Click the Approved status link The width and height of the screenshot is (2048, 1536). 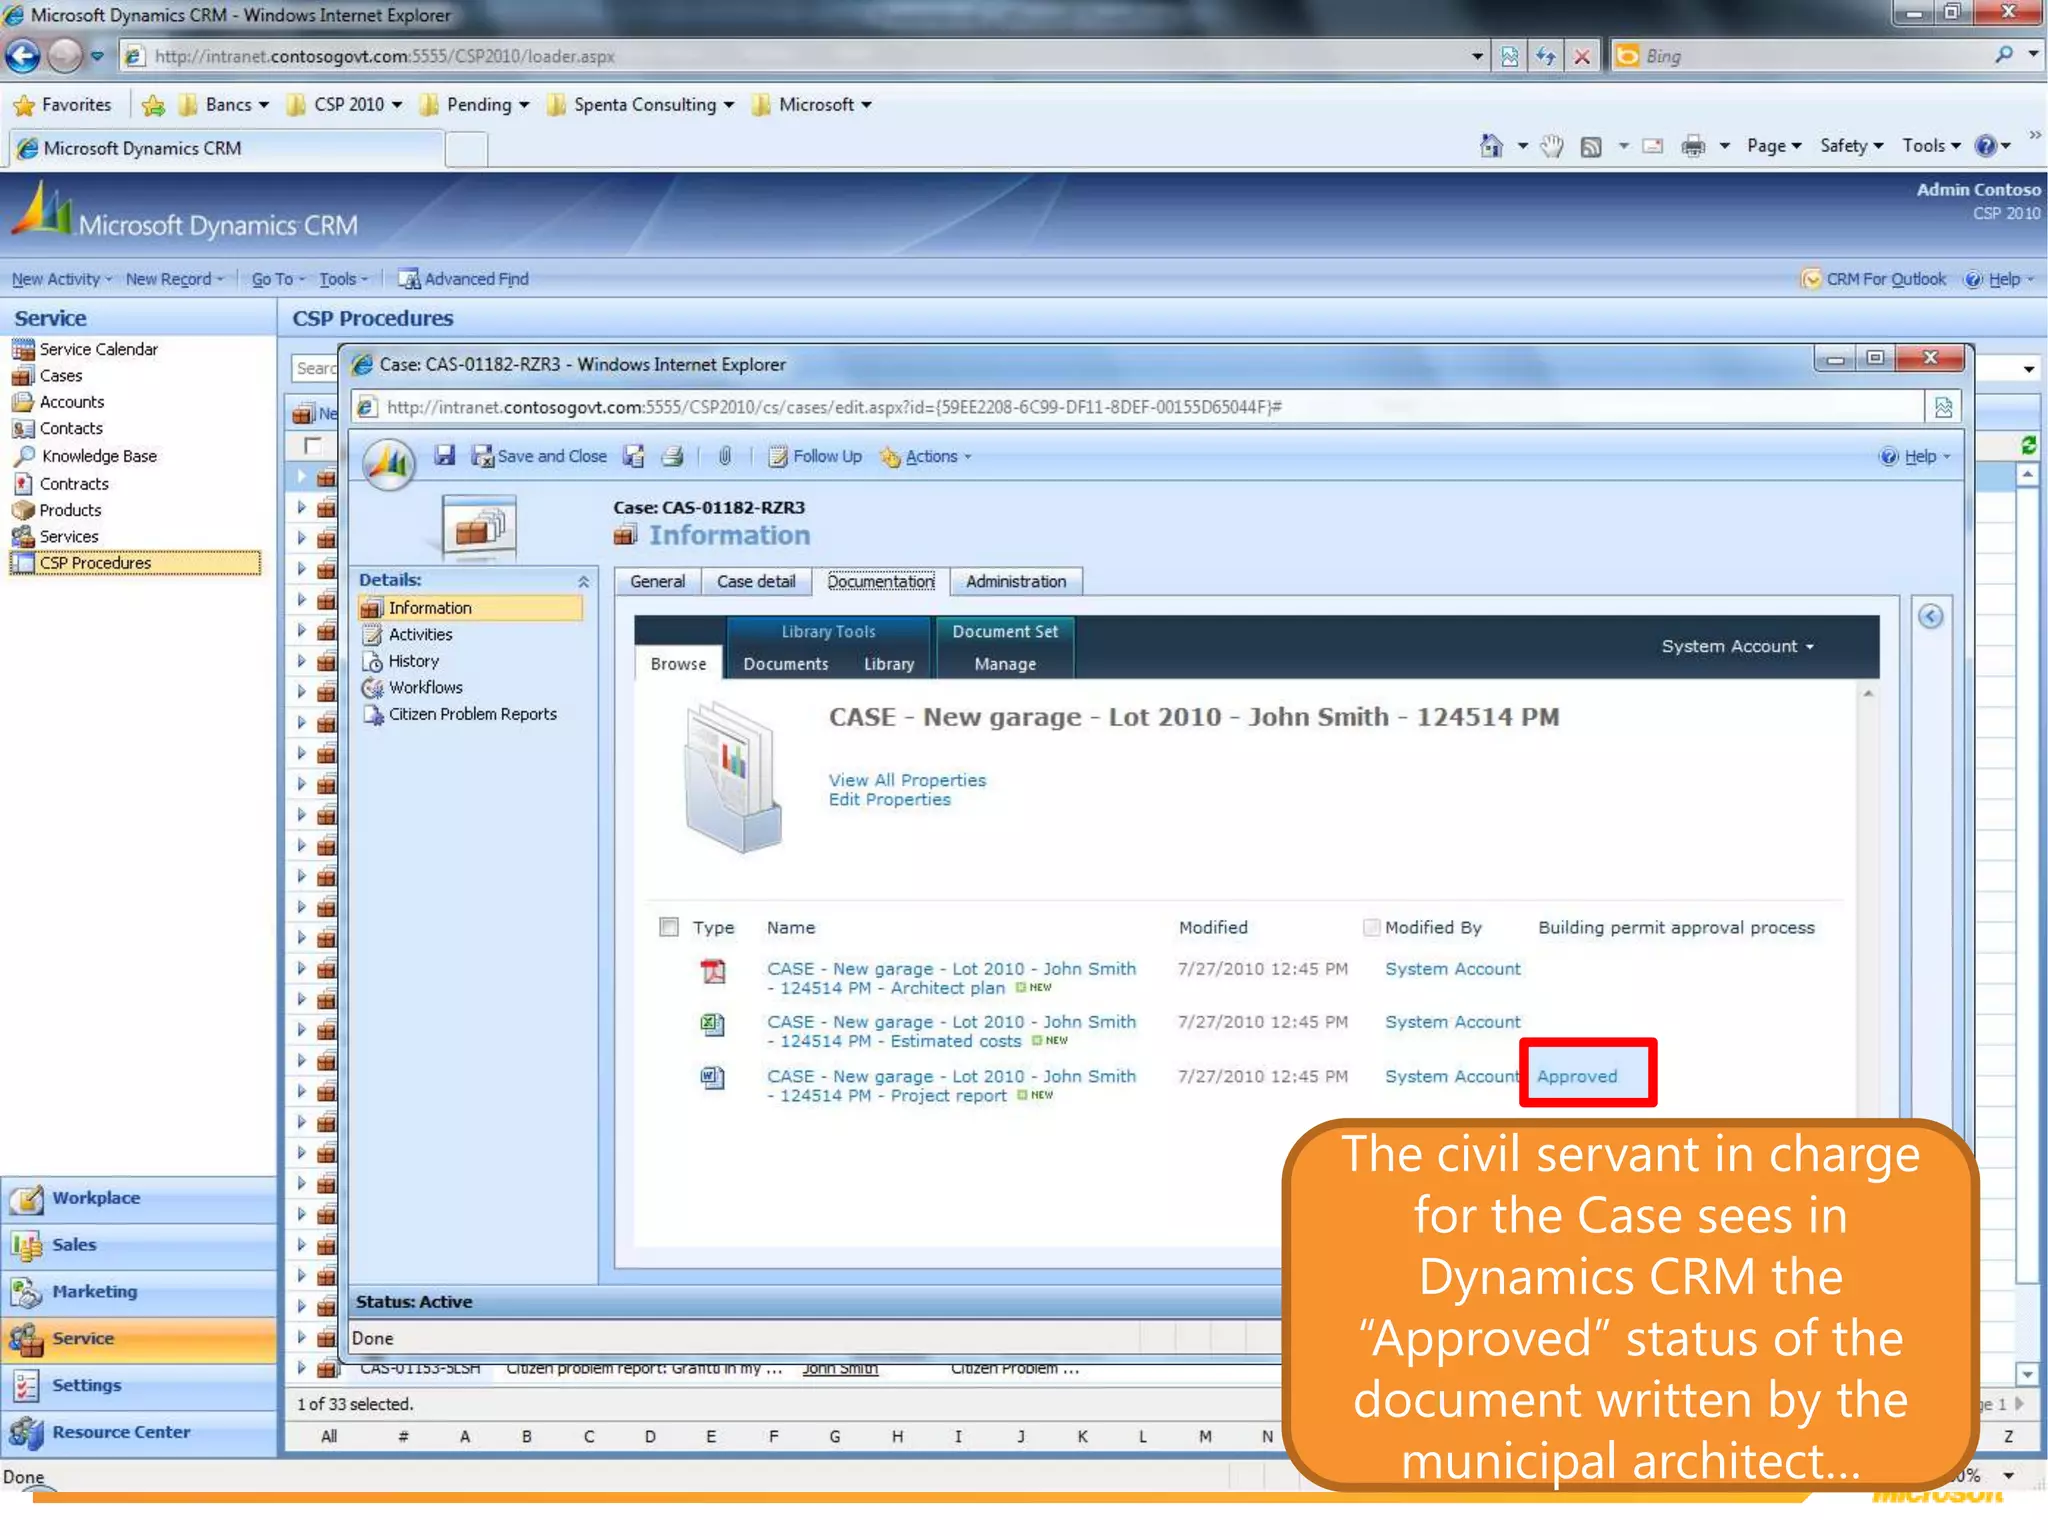1576,1076
